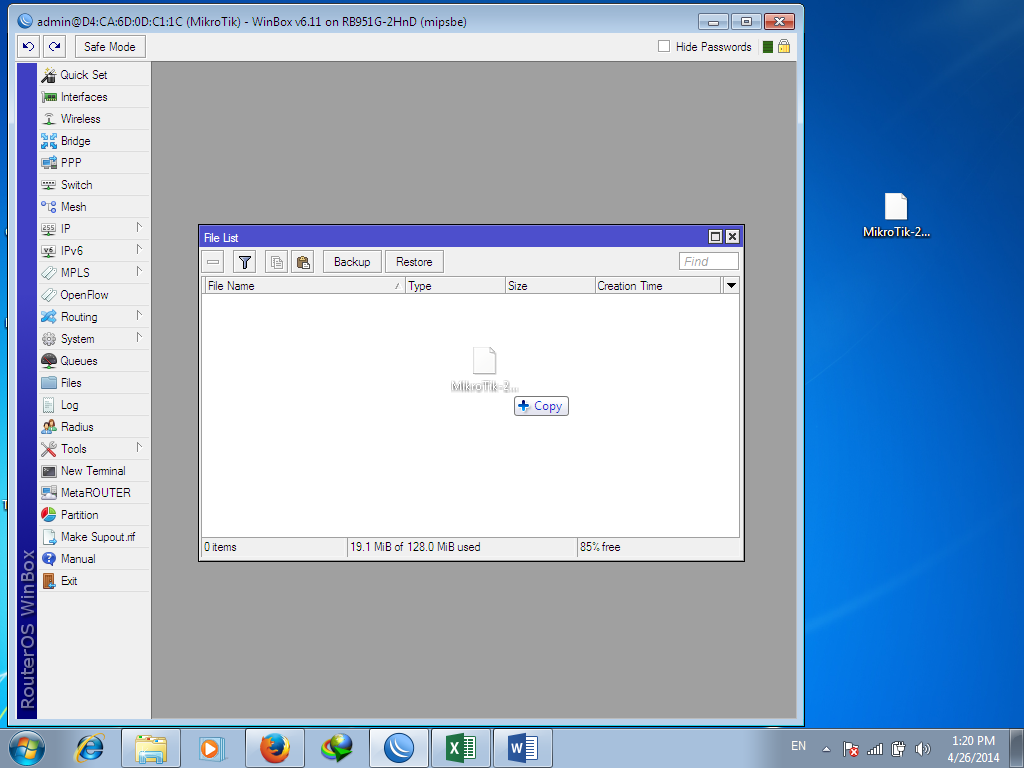Click the Queues icon in sidebar
Viewport: 1024px width, 768px height.
pos(49,361)
